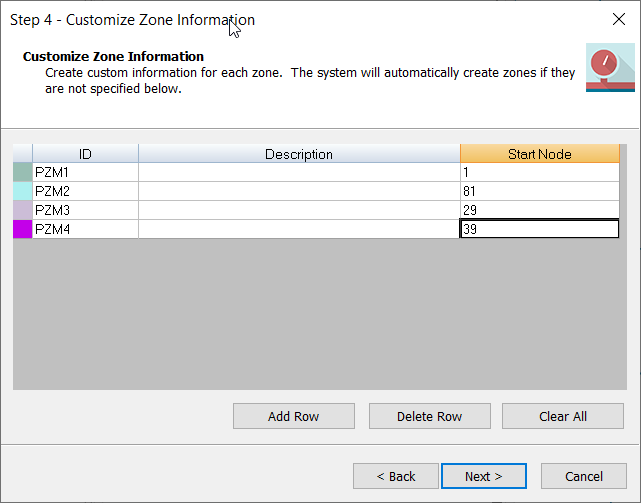Select the PZM1 ID cell
Viewport: 641px width, 503px height.
point(85,172)
